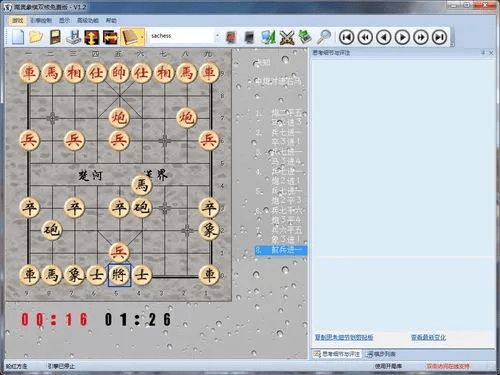Viewport: 500px width, 375px height.
Task: Expand the arrow beside the book icon
Action: 142,37
